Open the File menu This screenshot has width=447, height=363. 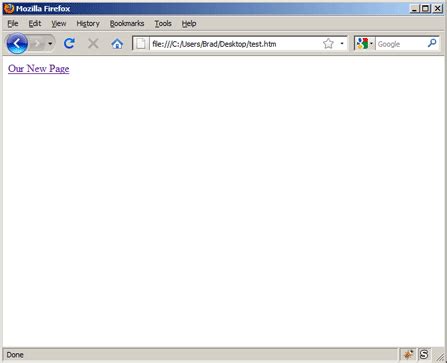click(x=13, y=24)
